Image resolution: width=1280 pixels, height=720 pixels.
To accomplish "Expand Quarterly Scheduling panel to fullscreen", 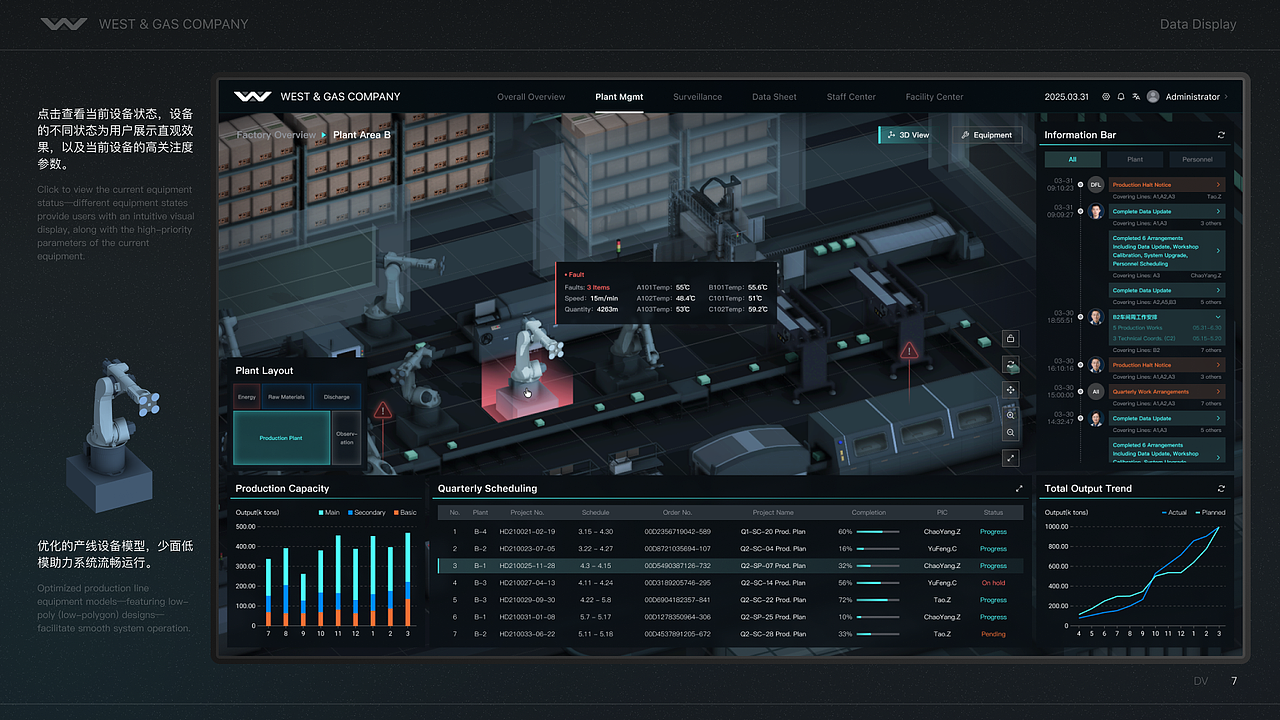I will (x=1019, y=489).
